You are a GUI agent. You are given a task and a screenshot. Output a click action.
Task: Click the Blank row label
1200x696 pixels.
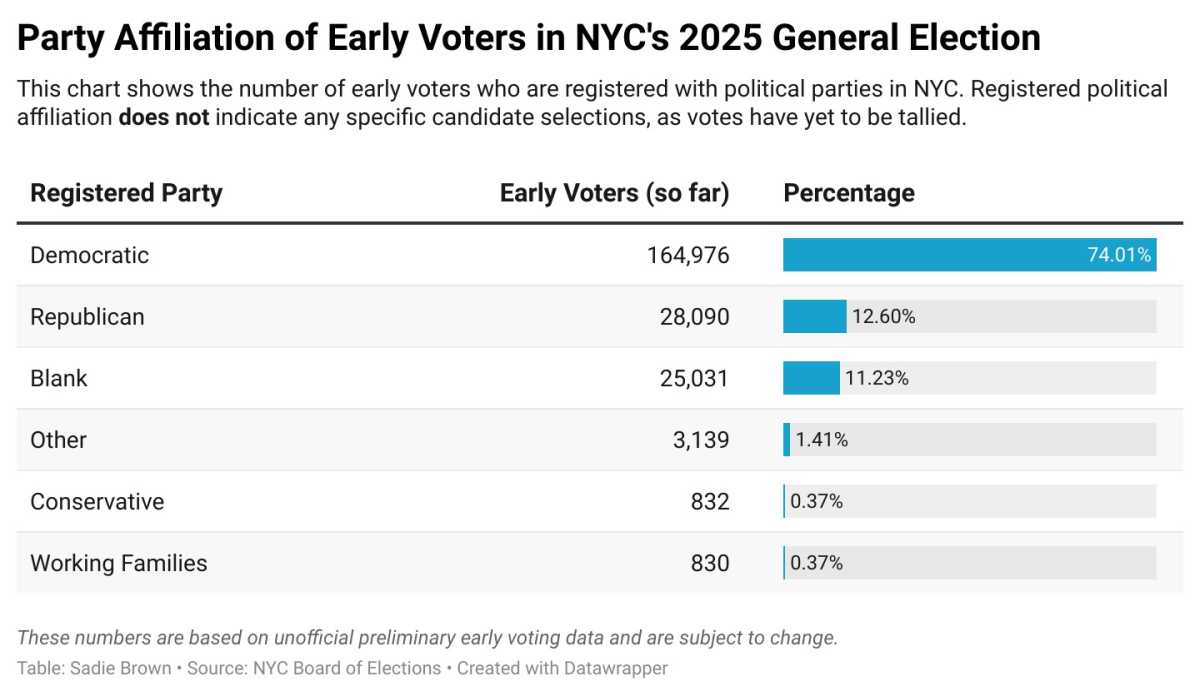pyautogui.click(x=59, y=378)
